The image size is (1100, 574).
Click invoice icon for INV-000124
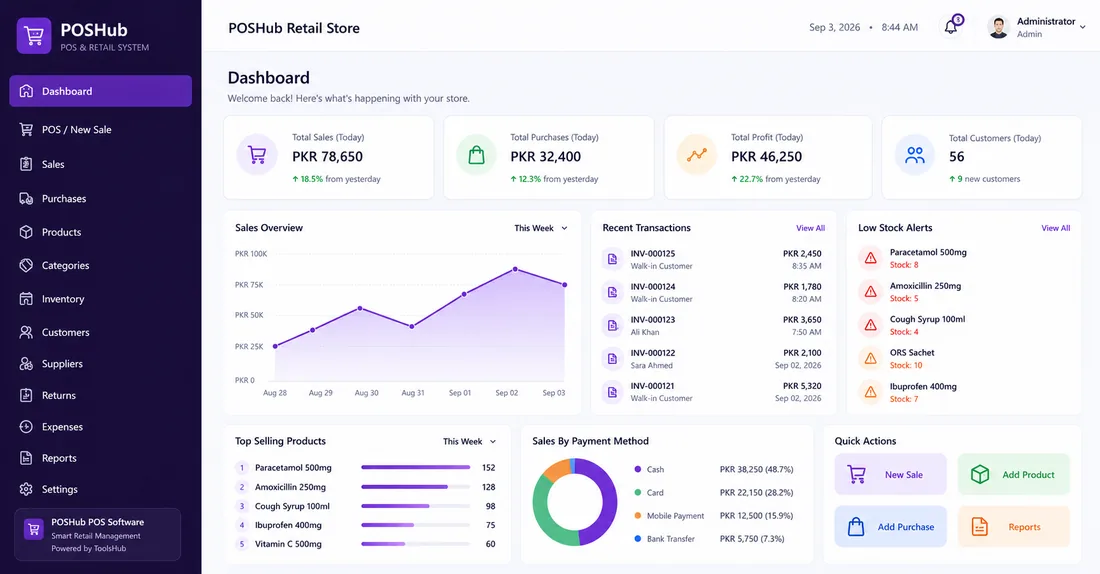pyautogui.click(x=612, y=292)
